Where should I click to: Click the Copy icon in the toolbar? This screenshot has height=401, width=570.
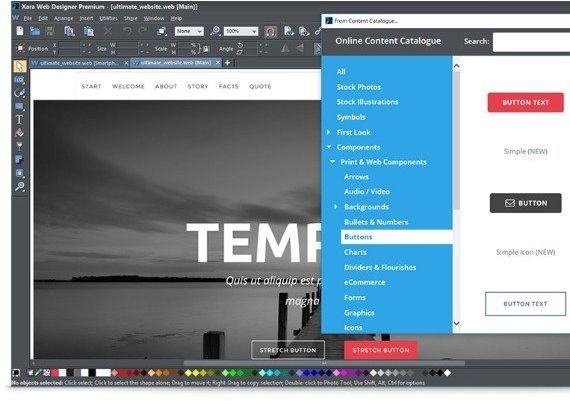click(69, 31)
